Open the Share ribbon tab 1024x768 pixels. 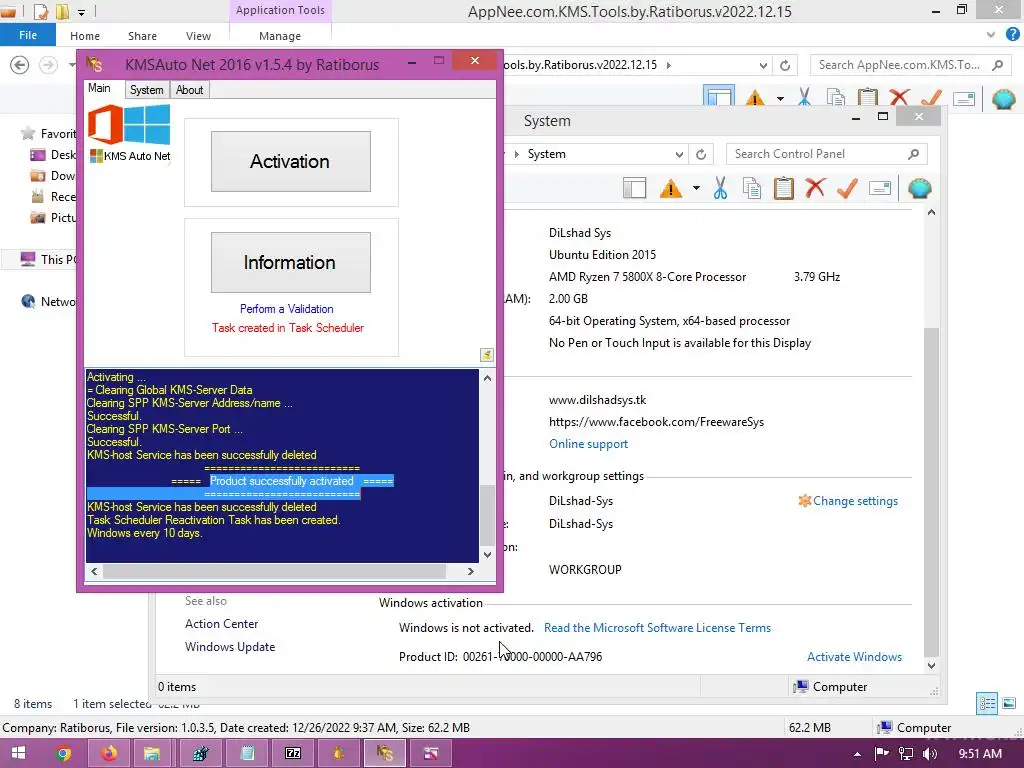142,36
